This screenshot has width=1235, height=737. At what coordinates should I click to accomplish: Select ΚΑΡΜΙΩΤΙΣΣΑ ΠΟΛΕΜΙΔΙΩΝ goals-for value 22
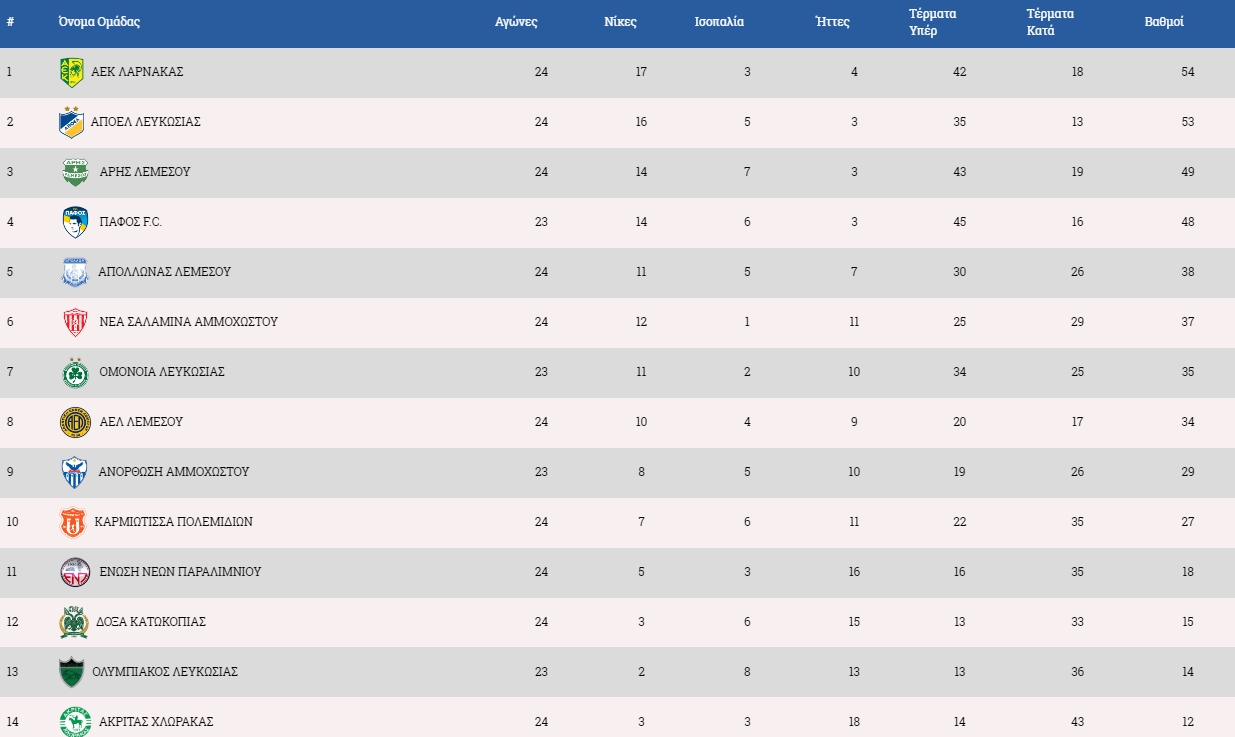coord(960,522)
